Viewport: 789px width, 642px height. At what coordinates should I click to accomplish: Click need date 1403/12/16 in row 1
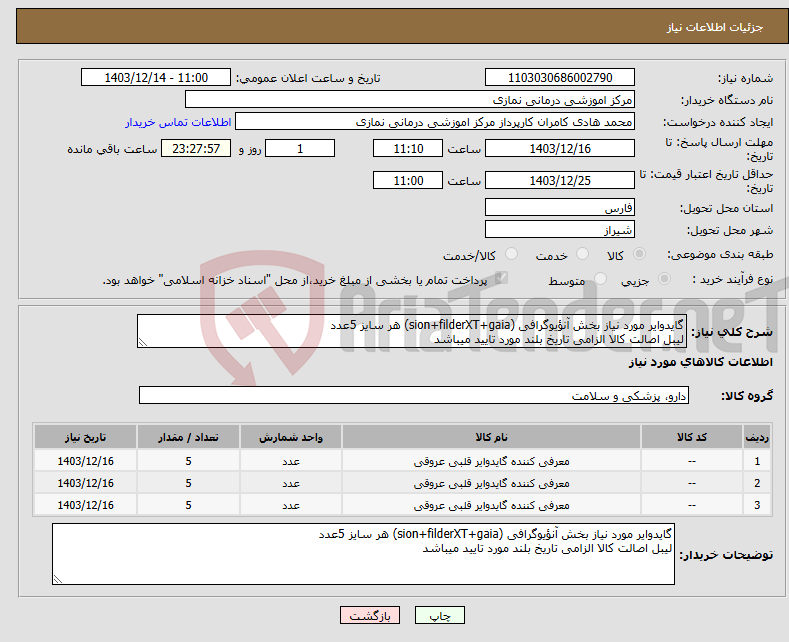tap(86, 461)
